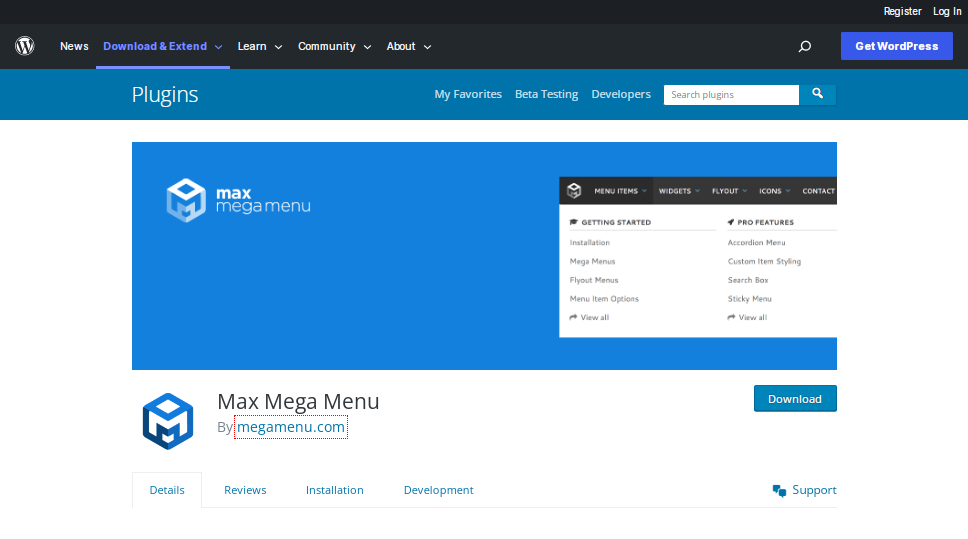
Task: Expand the Download & Extend dropdown
Action: pyautogui.click(x=162, y=46)
